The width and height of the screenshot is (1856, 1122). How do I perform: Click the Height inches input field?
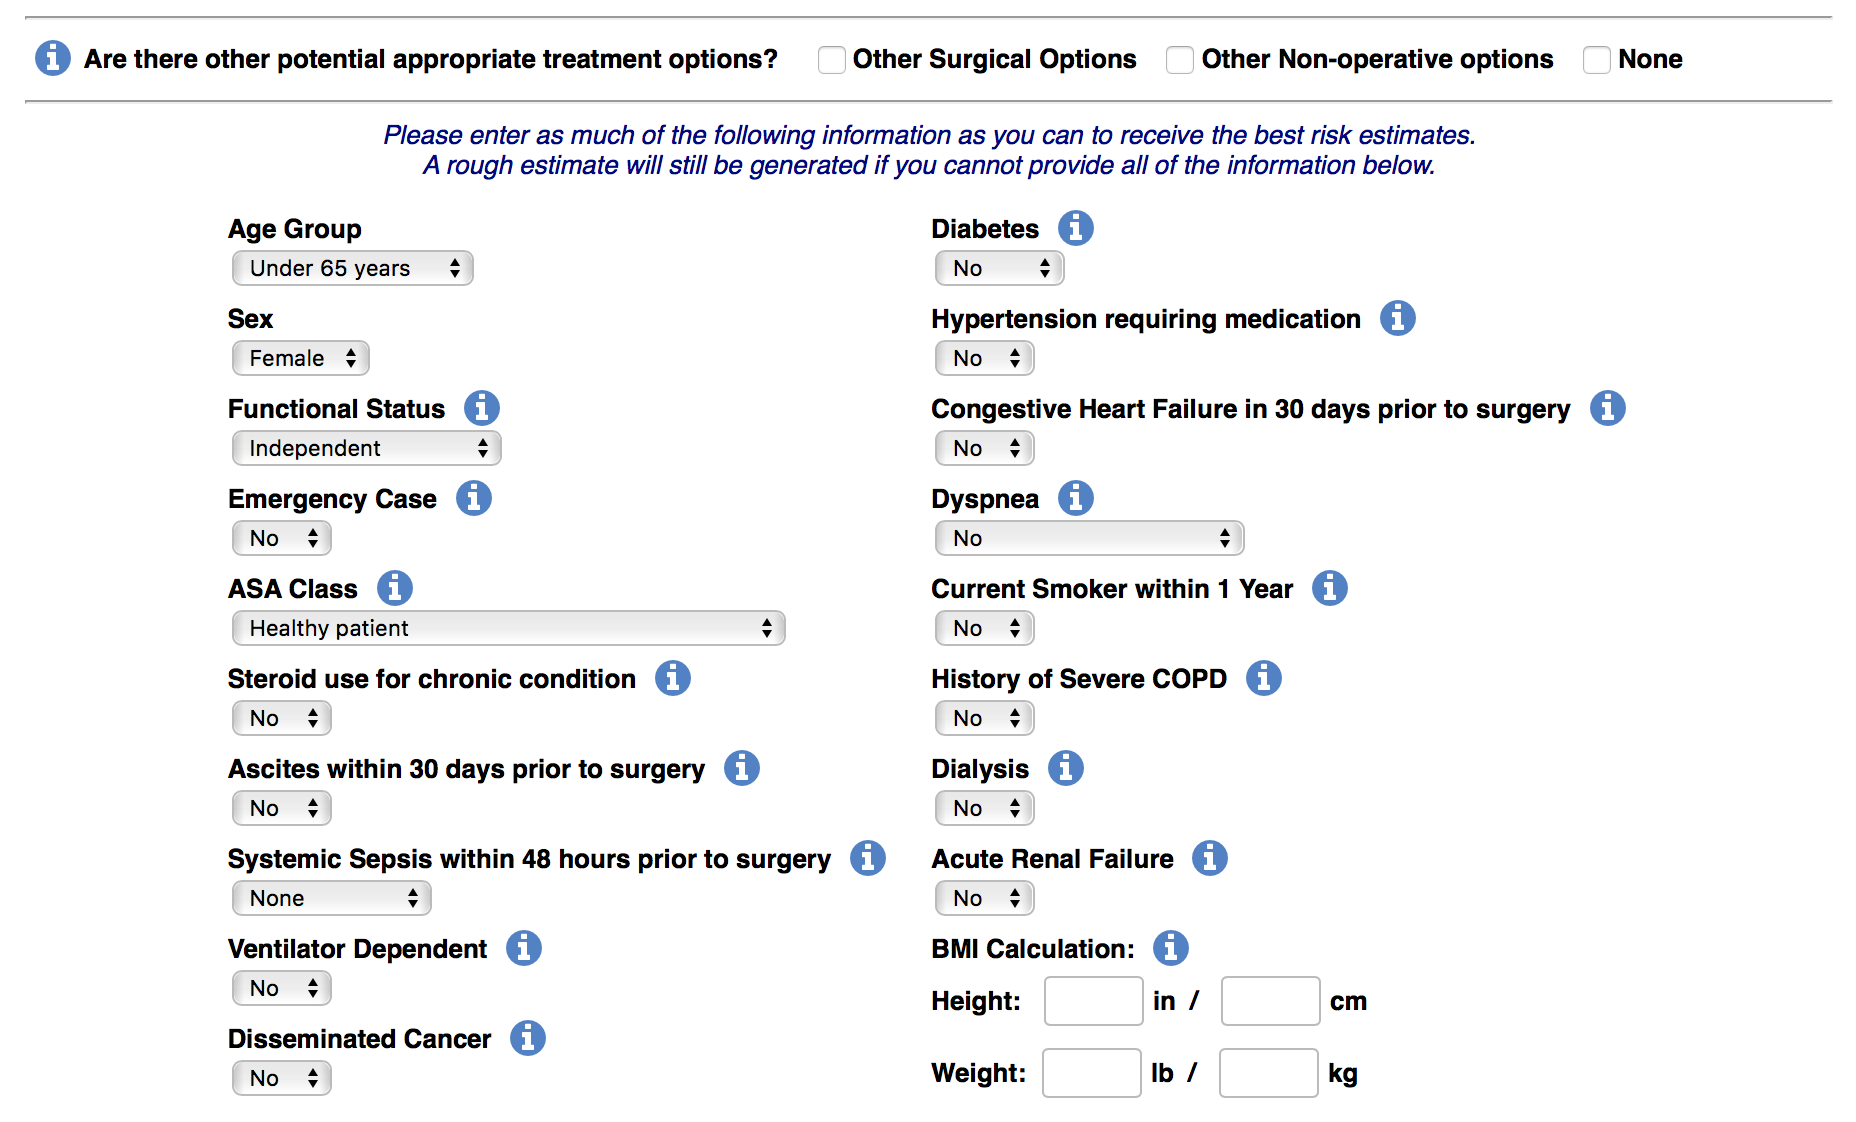click(x=1093, y=1001)
